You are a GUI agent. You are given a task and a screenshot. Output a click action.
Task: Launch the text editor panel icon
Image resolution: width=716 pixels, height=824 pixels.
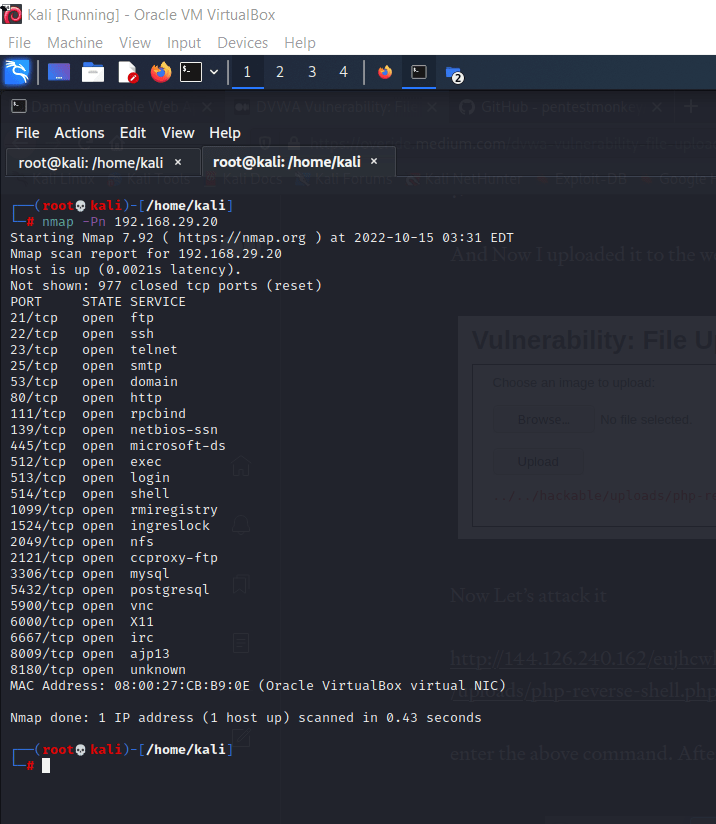click(128, 72)
